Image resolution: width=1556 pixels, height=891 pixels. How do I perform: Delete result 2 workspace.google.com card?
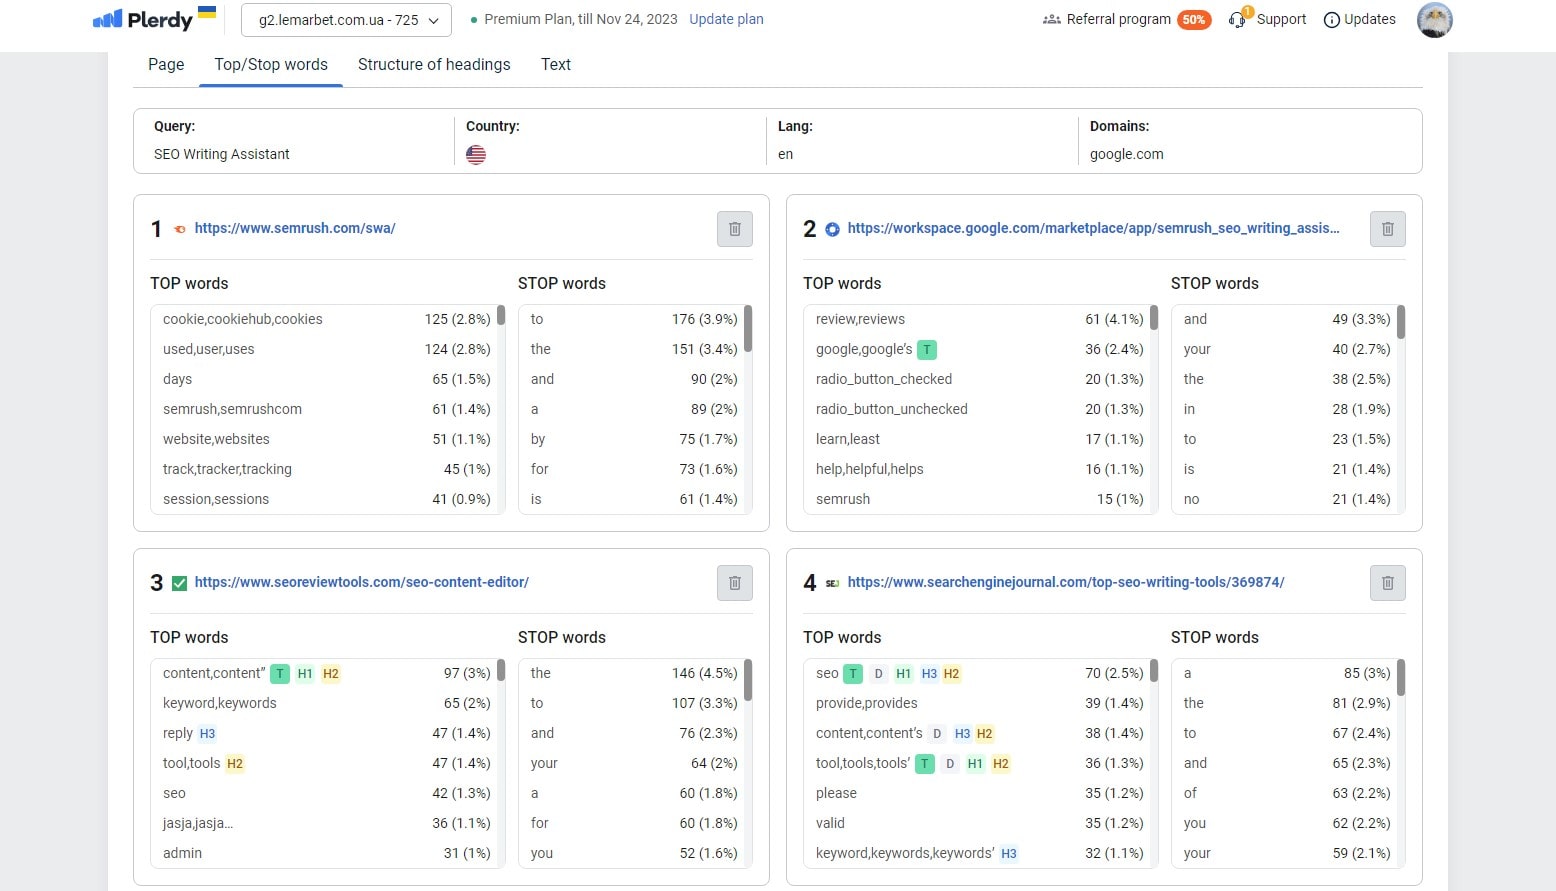click(1388, 229)
